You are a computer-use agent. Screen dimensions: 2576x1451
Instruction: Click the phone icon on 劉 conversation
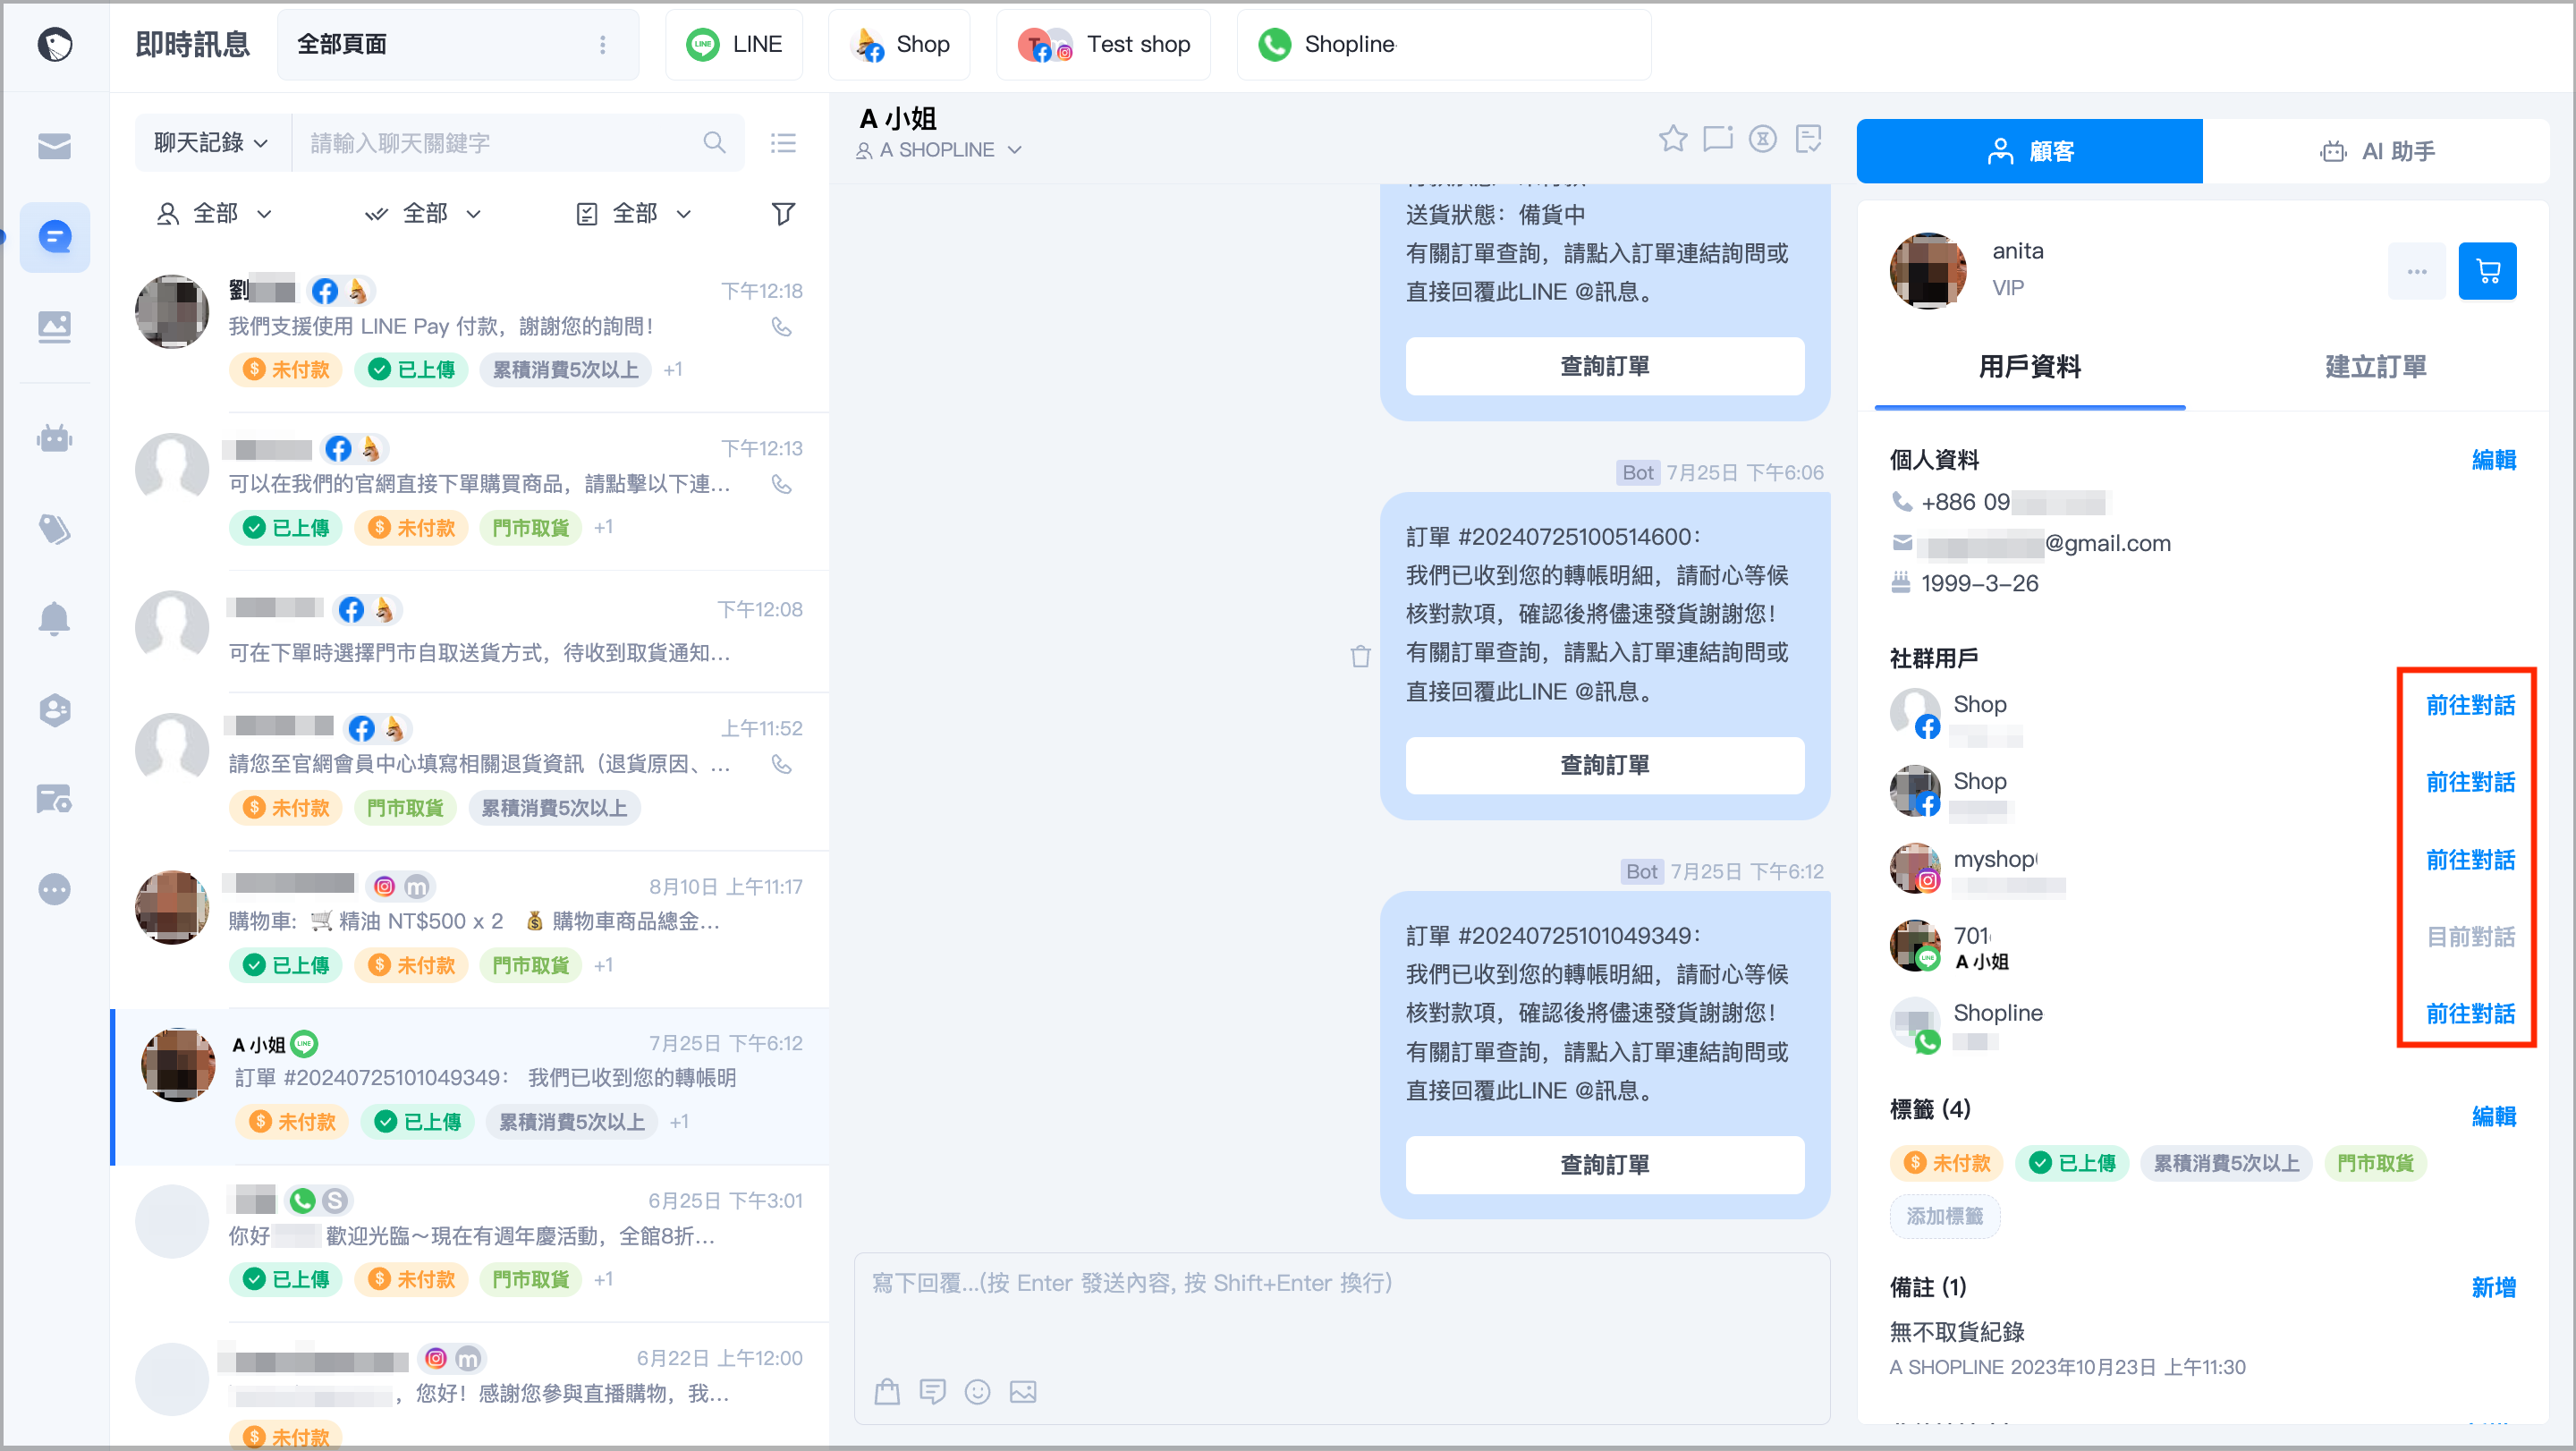pos(781,327)
